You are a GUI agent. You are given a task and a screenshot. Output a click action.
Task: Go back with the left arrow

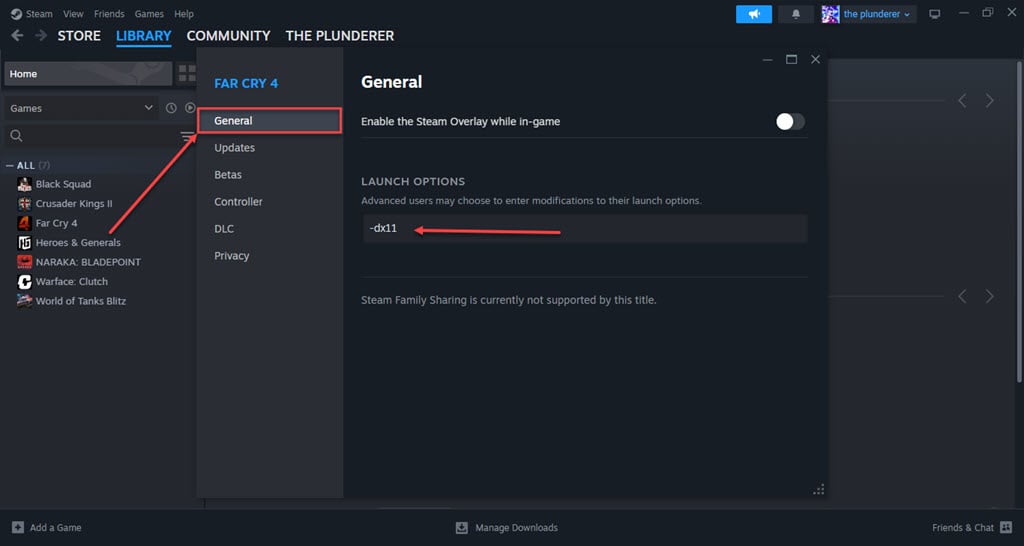[18, 35]
